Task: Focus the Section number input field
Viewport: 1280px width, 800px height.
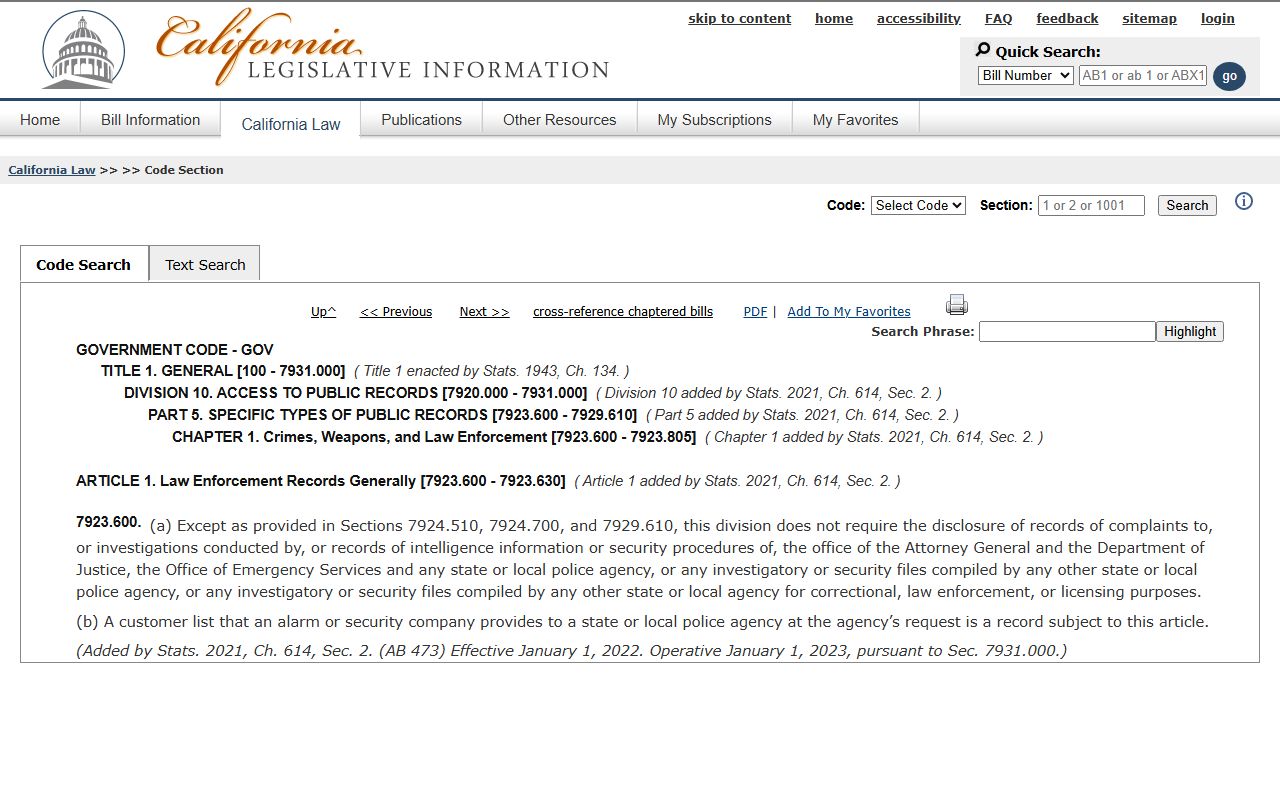Action: 1091,205
